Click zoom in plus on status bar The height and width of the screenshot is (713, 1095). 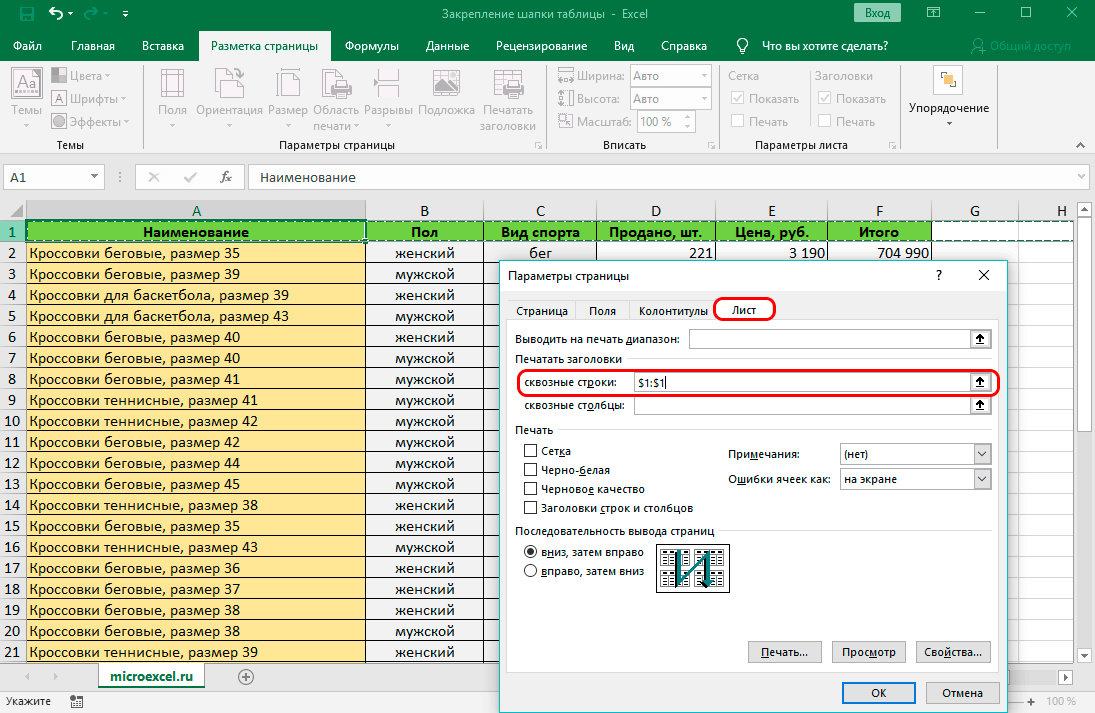click(x=1031, y=701)
